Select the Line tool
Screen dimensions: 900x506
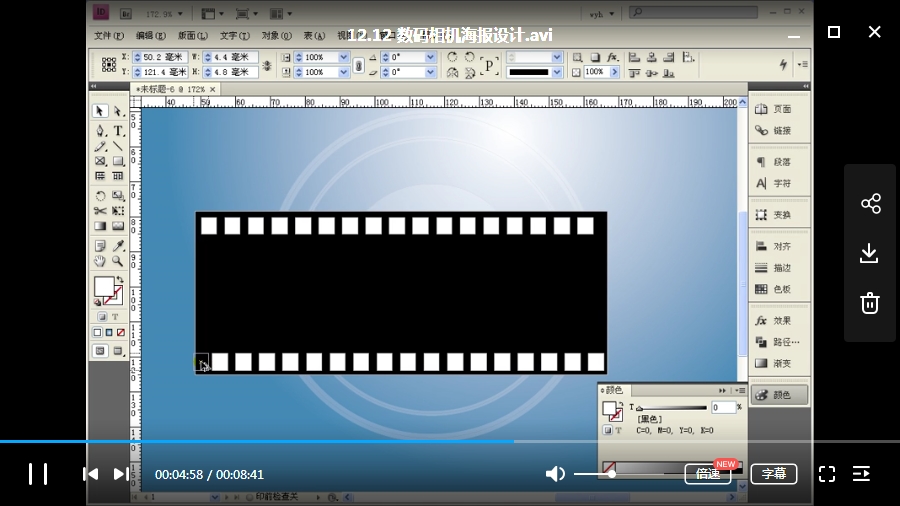click(x=118, y=146)
